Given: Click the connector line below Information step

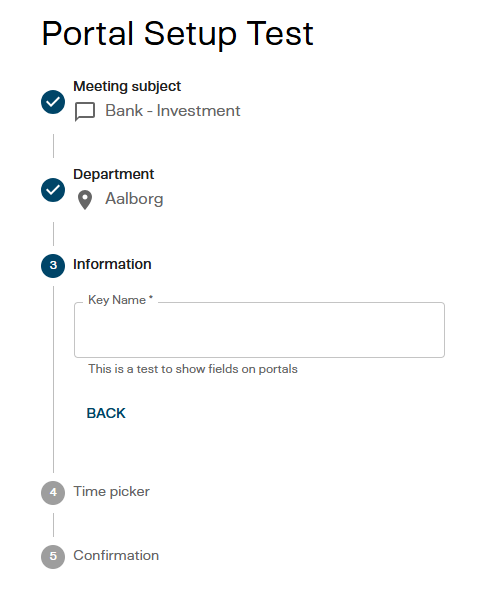Looking at the screenshot, I should 53,379.
